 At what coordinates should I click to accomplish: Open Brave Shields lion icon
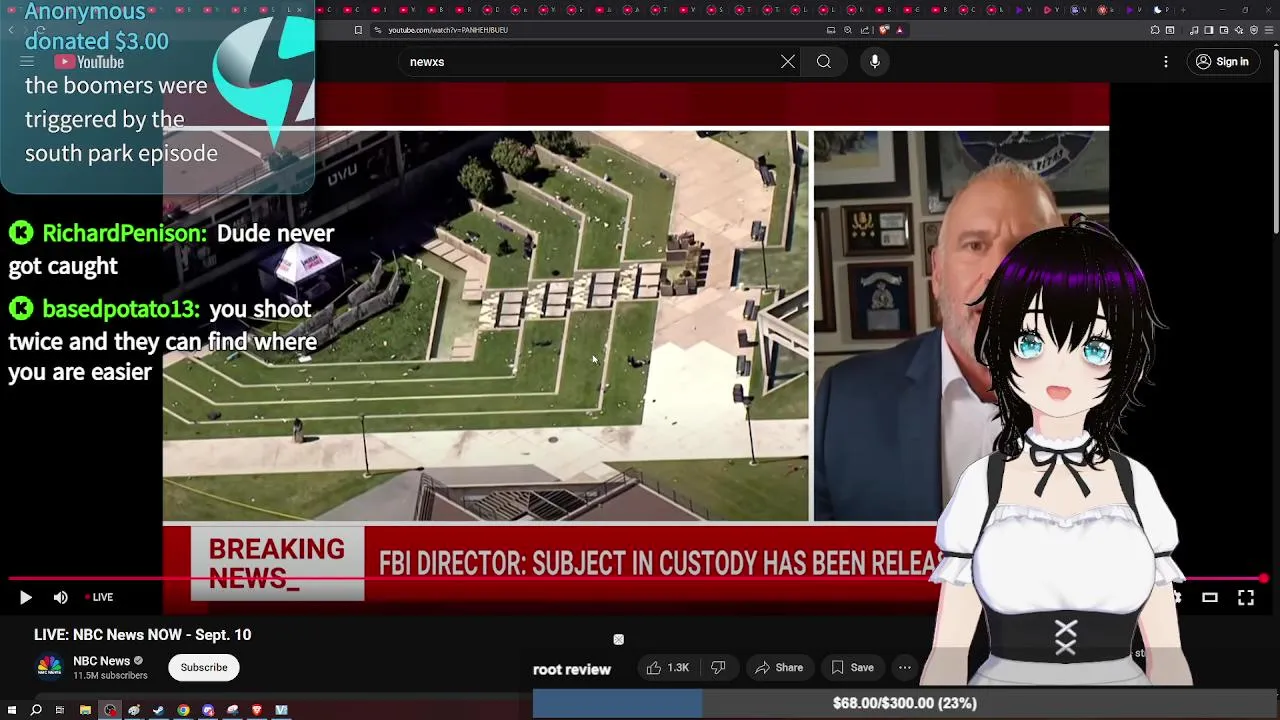(x=884, y=30)
